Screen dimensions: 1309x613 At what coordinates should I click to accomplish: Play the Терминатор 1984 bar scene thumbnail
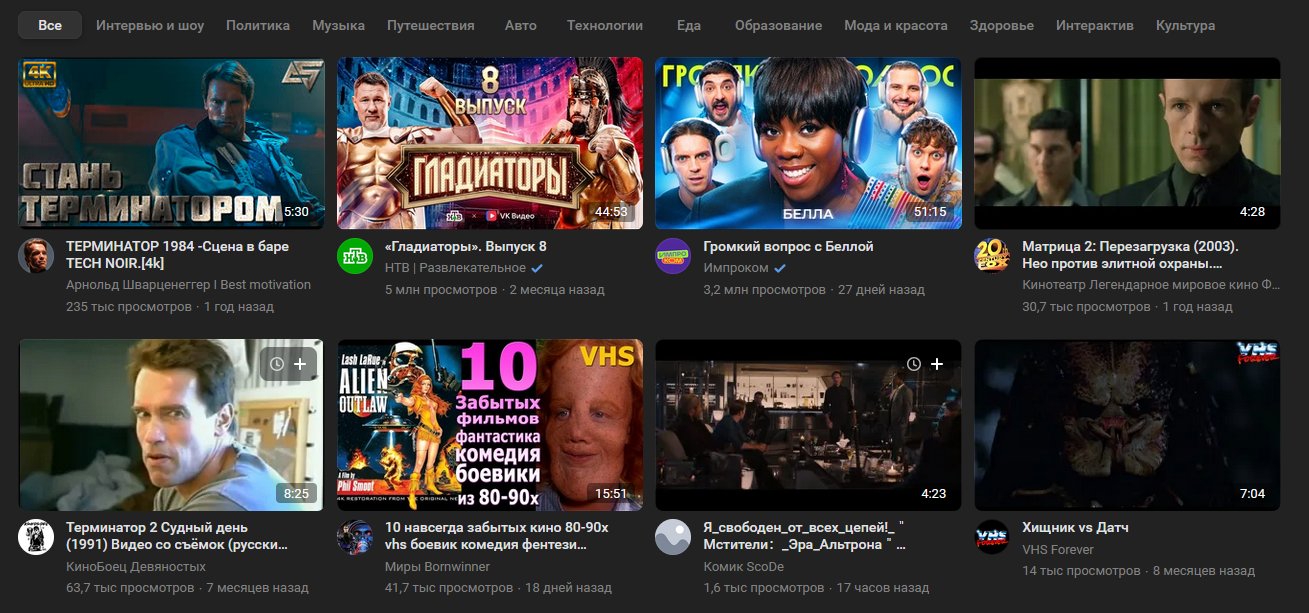pos(171,143)
